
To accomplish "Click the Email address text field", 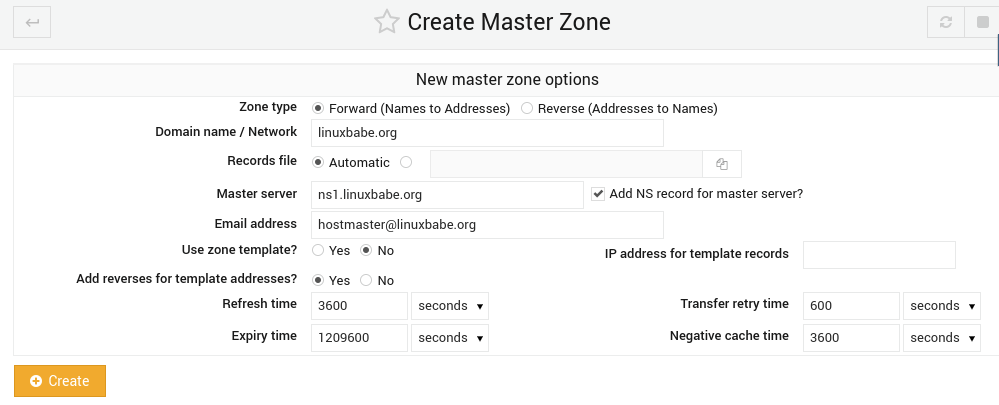I will [x=487, y=225].
